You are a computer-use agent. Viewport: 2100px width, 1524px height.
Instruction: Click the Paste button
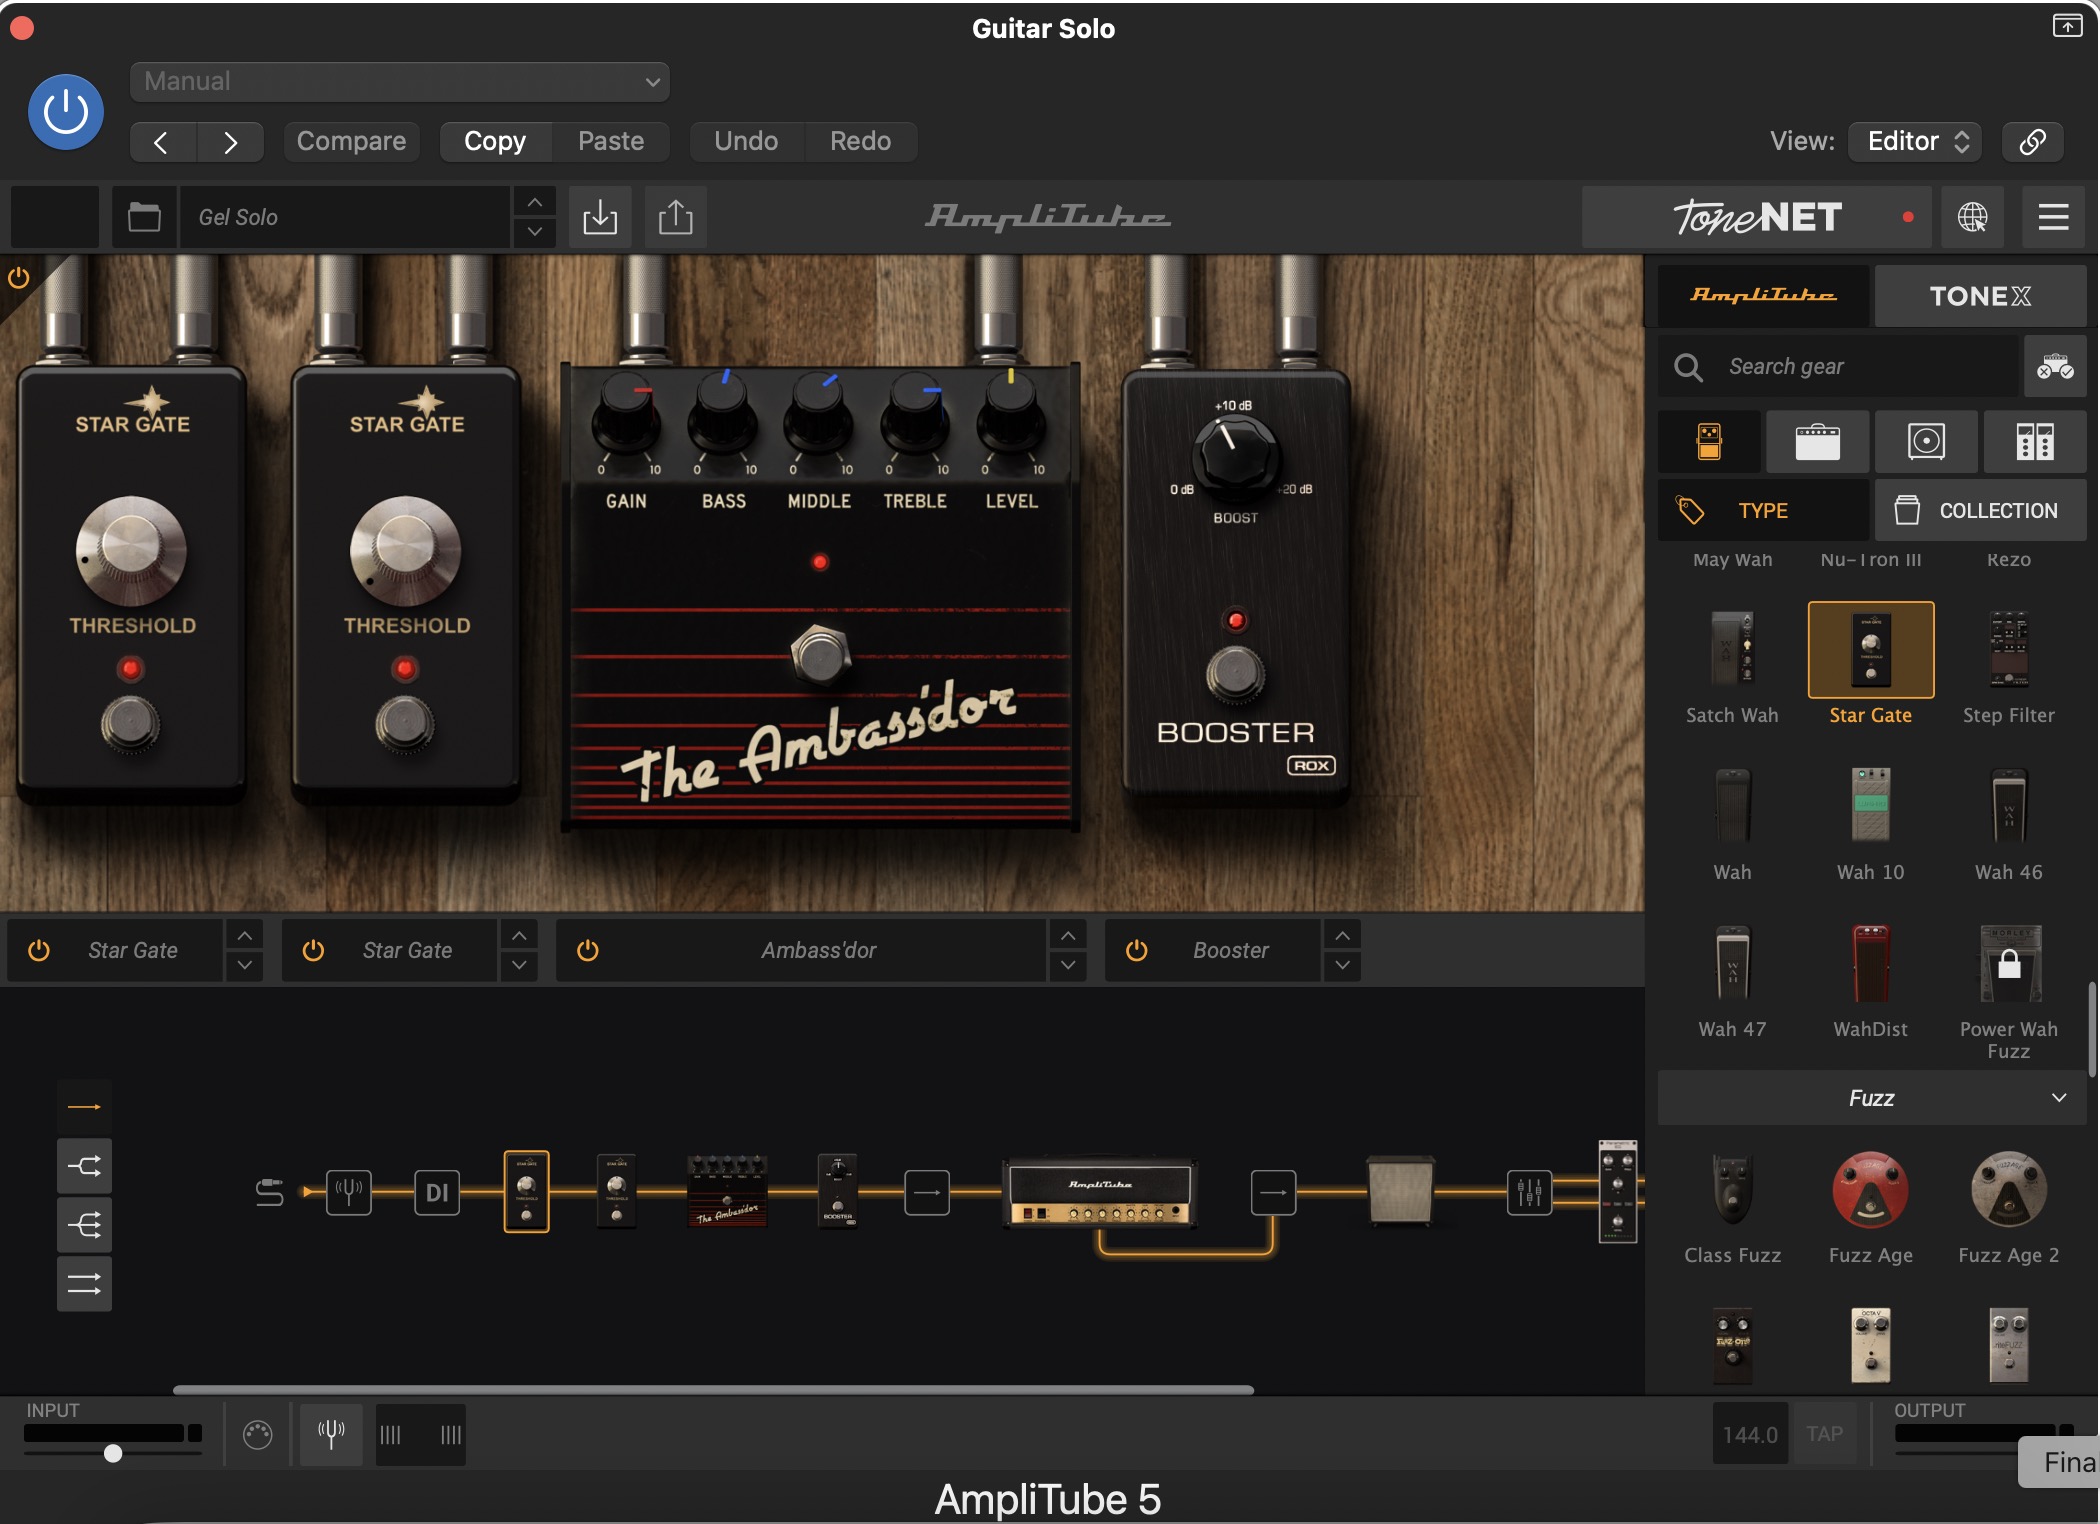click(x=611, y=142)
